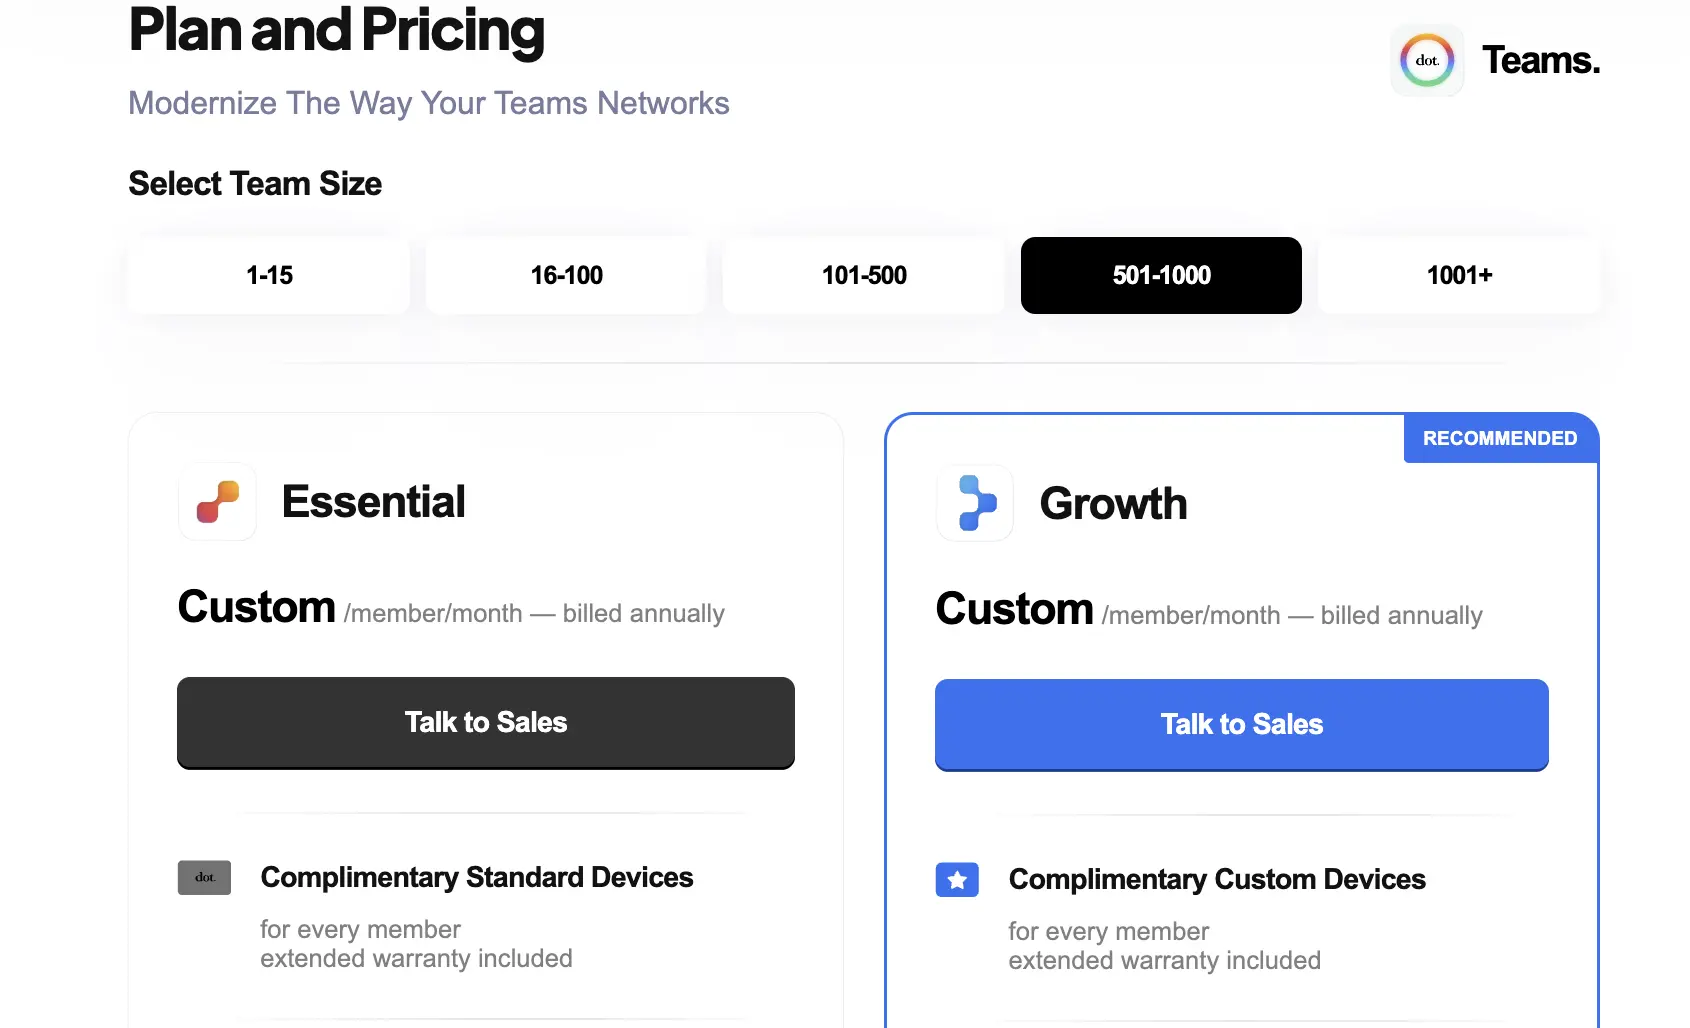
Task: Click the Select Team Size label
Action: click(x=254, y=184)
